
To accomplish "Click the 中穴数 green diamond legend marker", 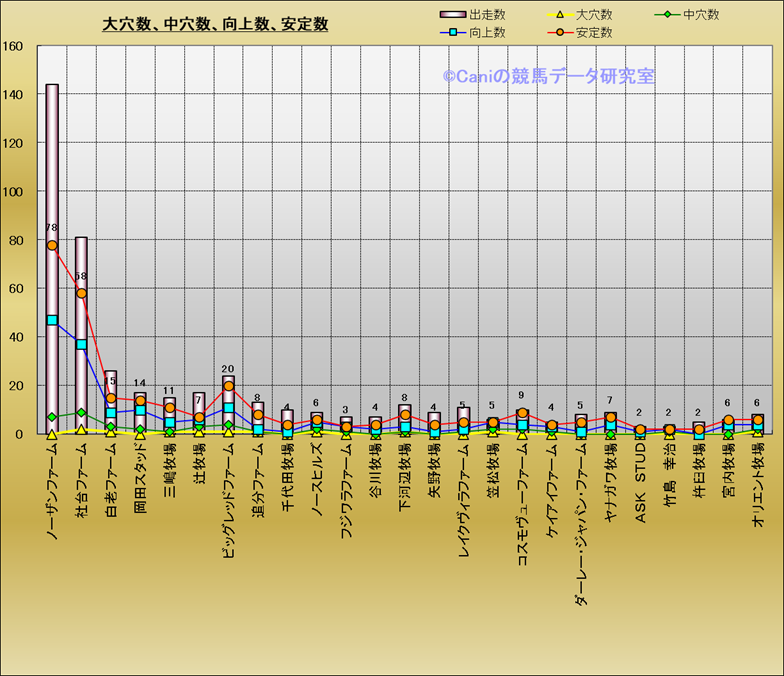I will 669,15.
